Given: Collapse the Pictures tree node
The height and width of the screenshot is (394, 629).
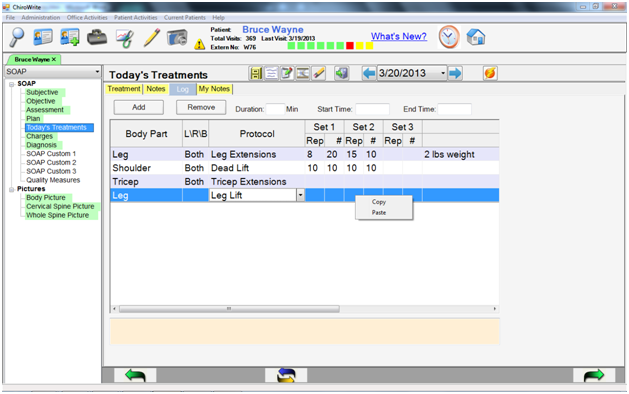Looking at the screenshot, I should [x=12, y=189].
